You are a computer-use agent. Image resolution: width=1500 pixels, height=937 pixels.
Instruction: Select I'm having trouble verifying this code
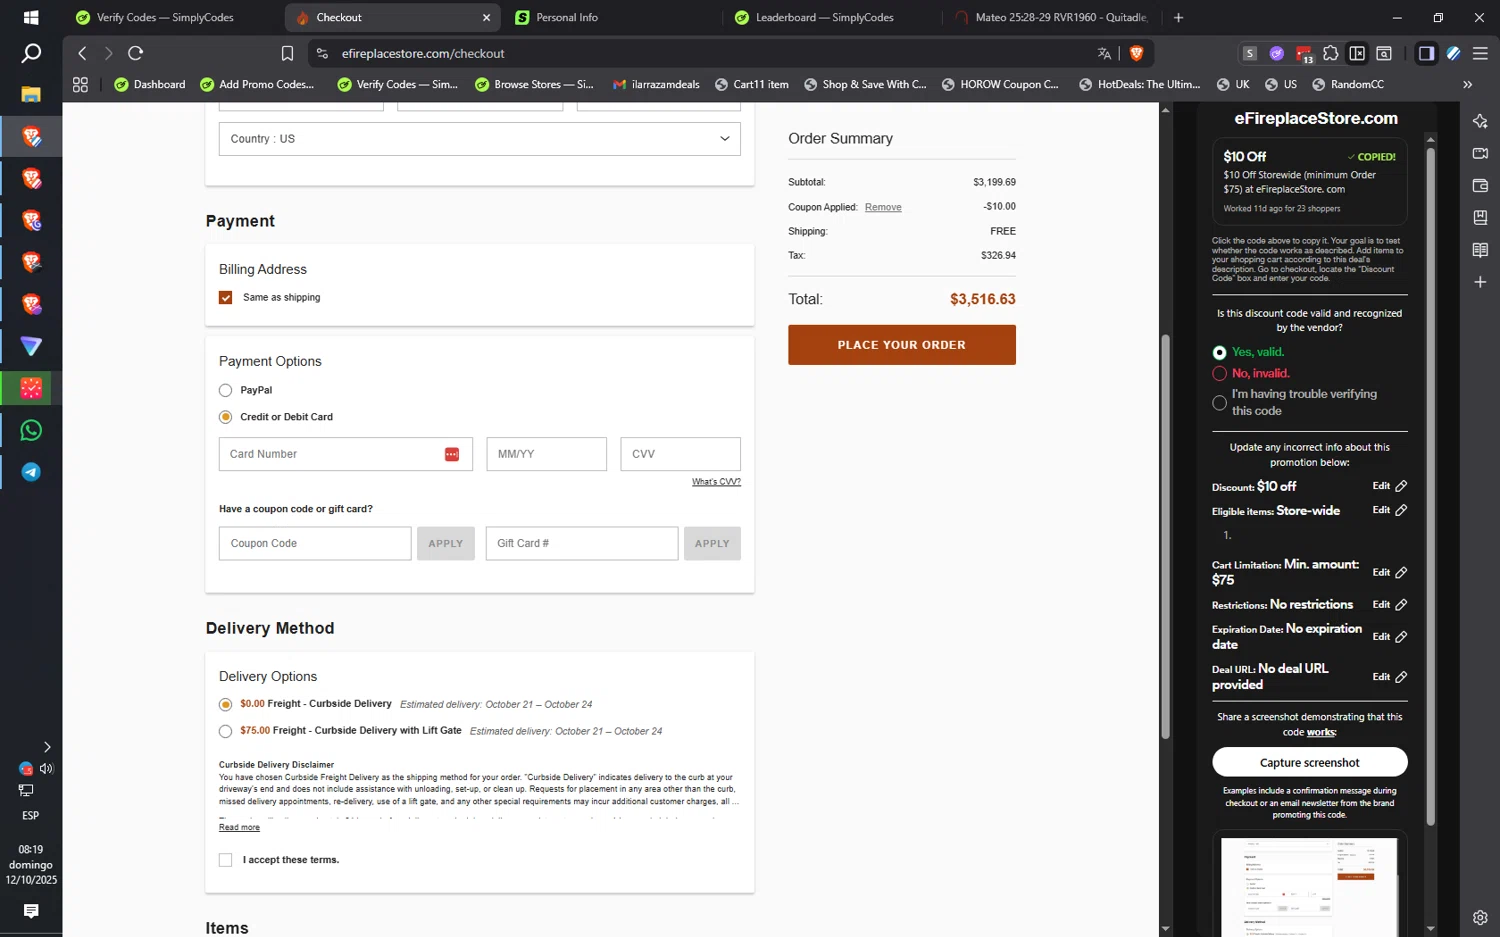1219,403
